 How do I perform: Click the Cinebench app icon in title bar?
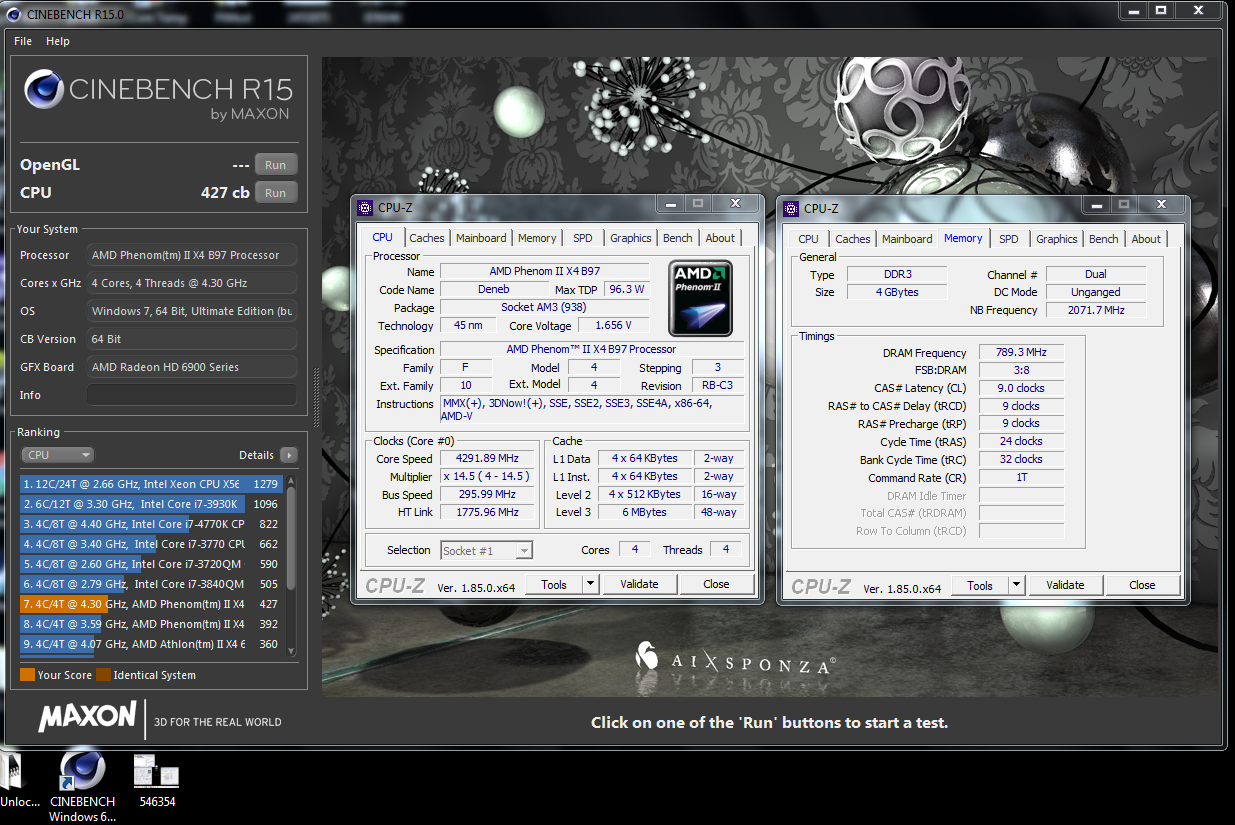[x=14, y=13]
